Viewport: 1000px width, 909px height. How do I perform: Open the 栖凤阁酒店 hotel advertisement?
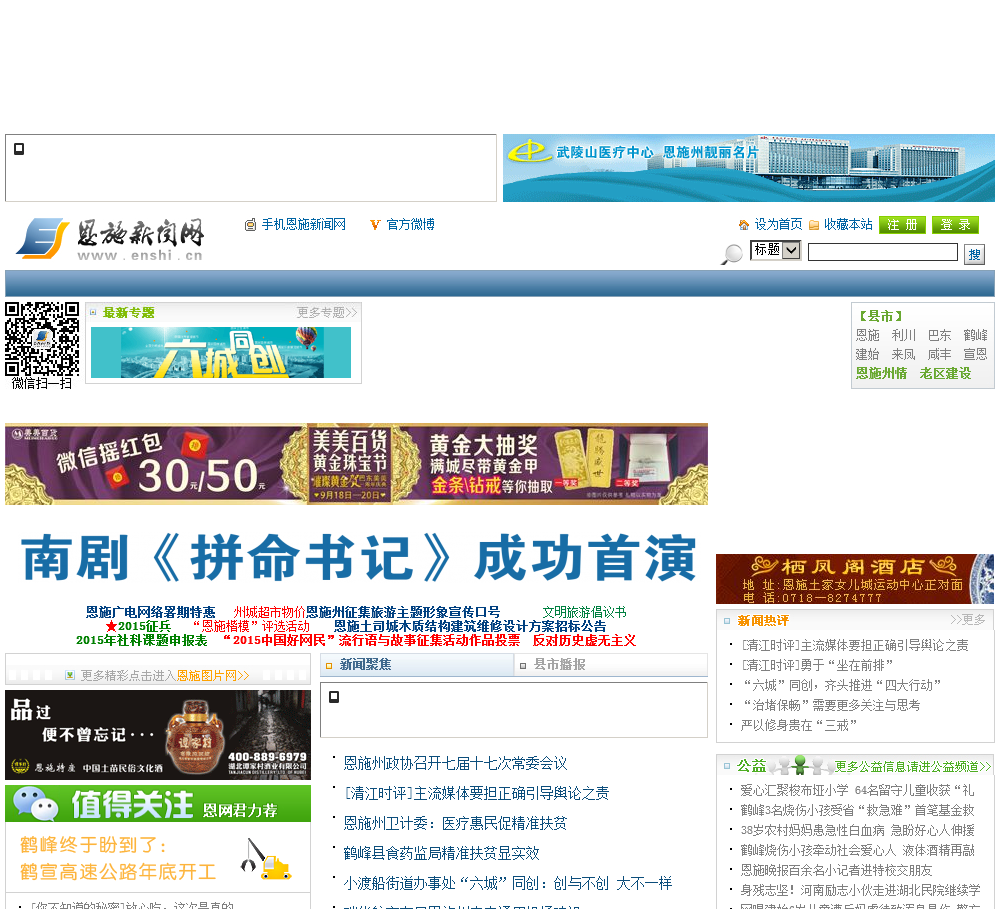point(855,579)
